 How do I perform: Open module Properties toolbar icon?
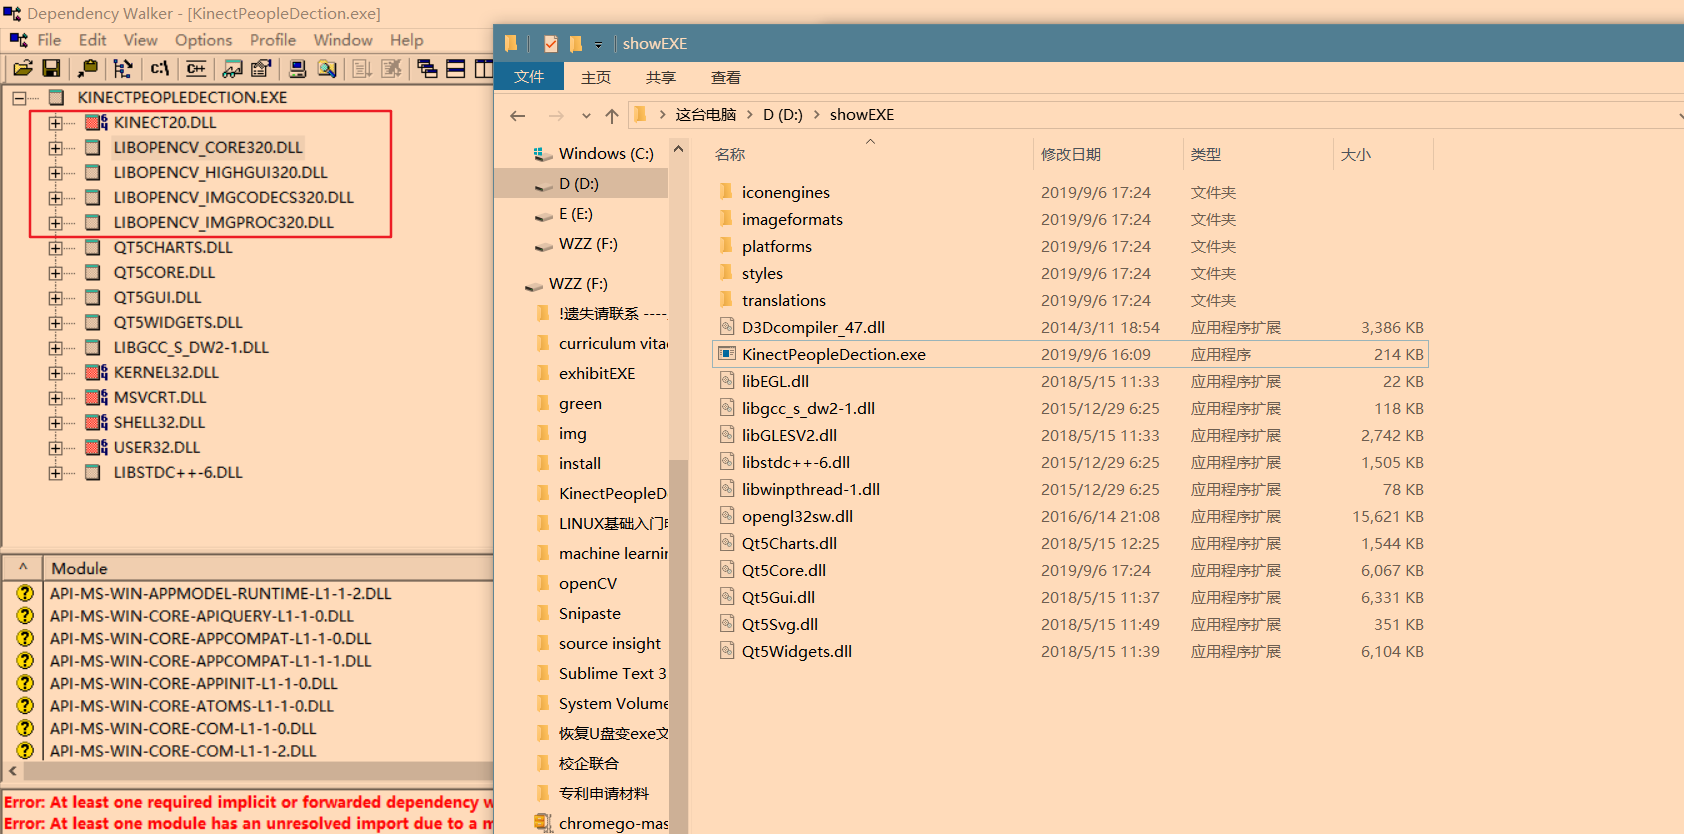[261, 68]
